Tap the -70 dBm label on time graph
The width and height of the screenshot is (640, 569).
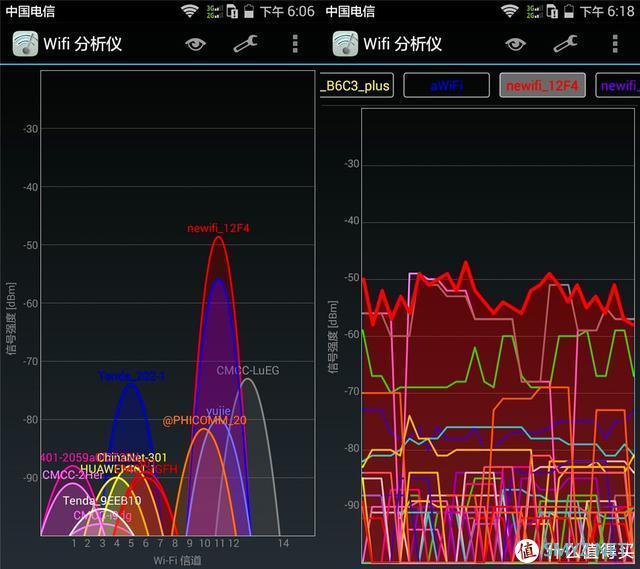(351, 391)
